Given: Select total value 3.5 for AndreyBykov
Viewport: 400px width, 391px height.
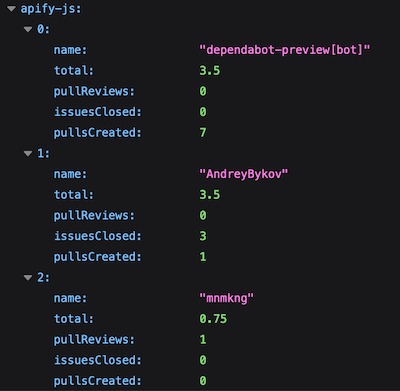Looking at the screenshot, I should tap(210, 195).
